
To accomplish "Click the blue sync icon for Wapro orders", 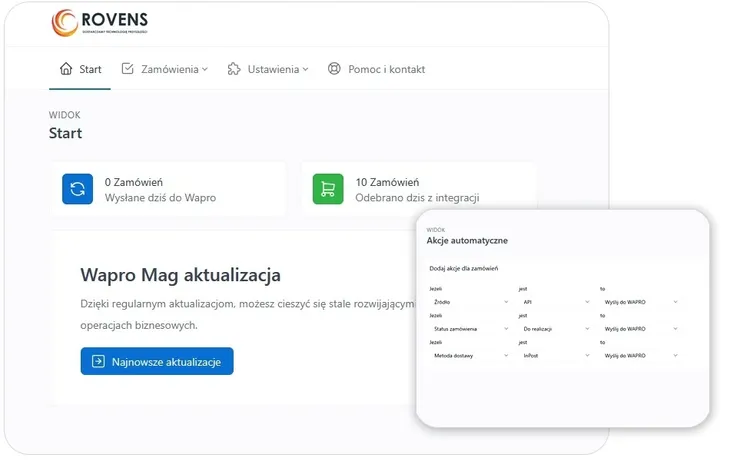I will point(78,189).
